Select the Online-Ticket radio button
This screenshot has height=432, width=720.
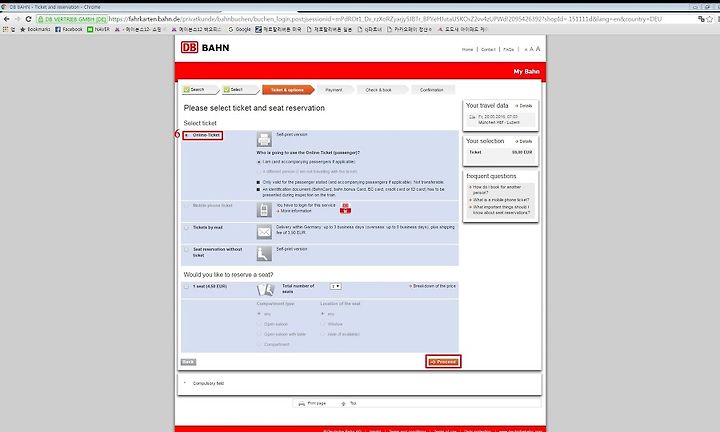pyautogui.click(x=187, y=135)
